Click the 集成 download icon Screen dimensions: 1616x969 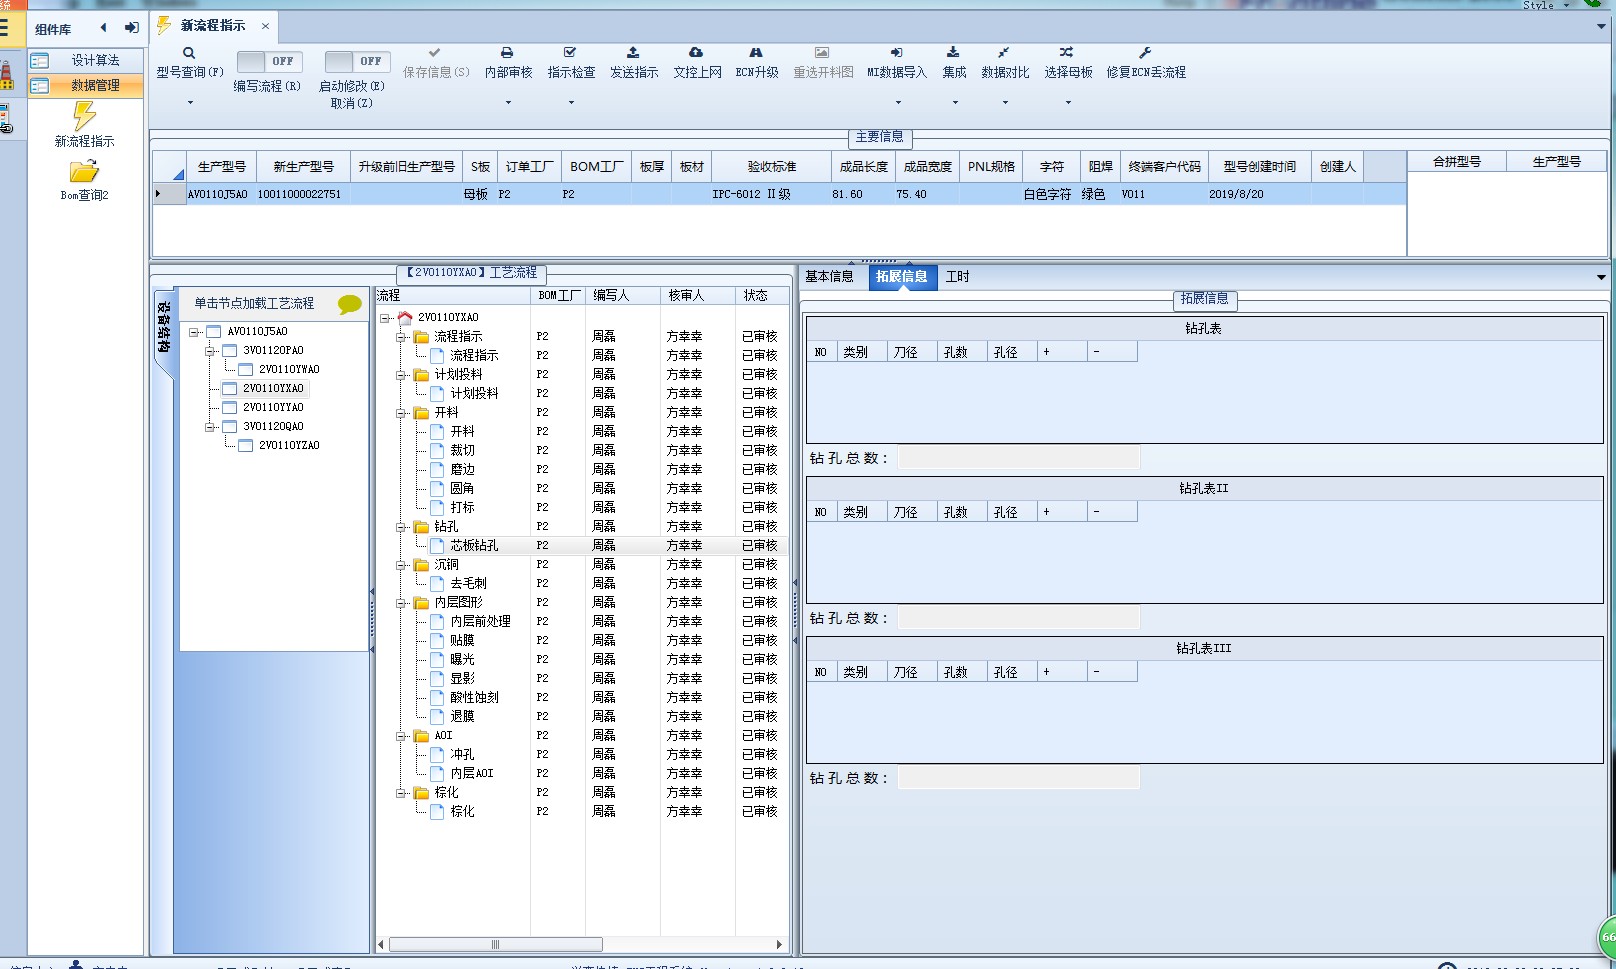tap(953, 52)
